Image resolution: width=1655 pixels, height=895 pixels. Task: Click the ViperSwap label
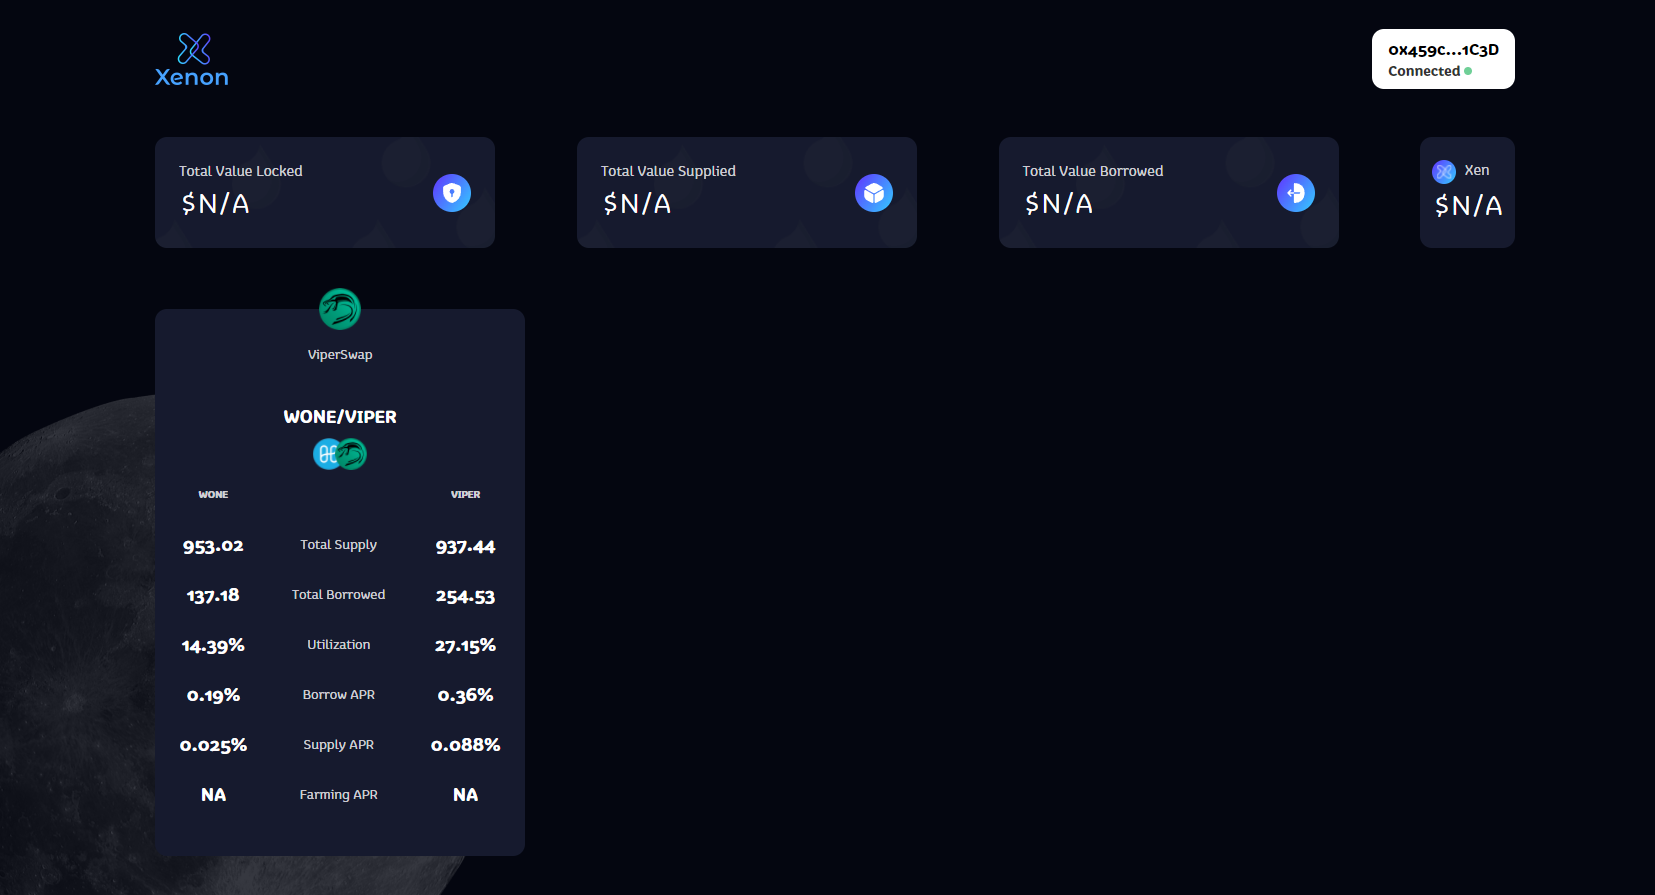click(340, 355)
